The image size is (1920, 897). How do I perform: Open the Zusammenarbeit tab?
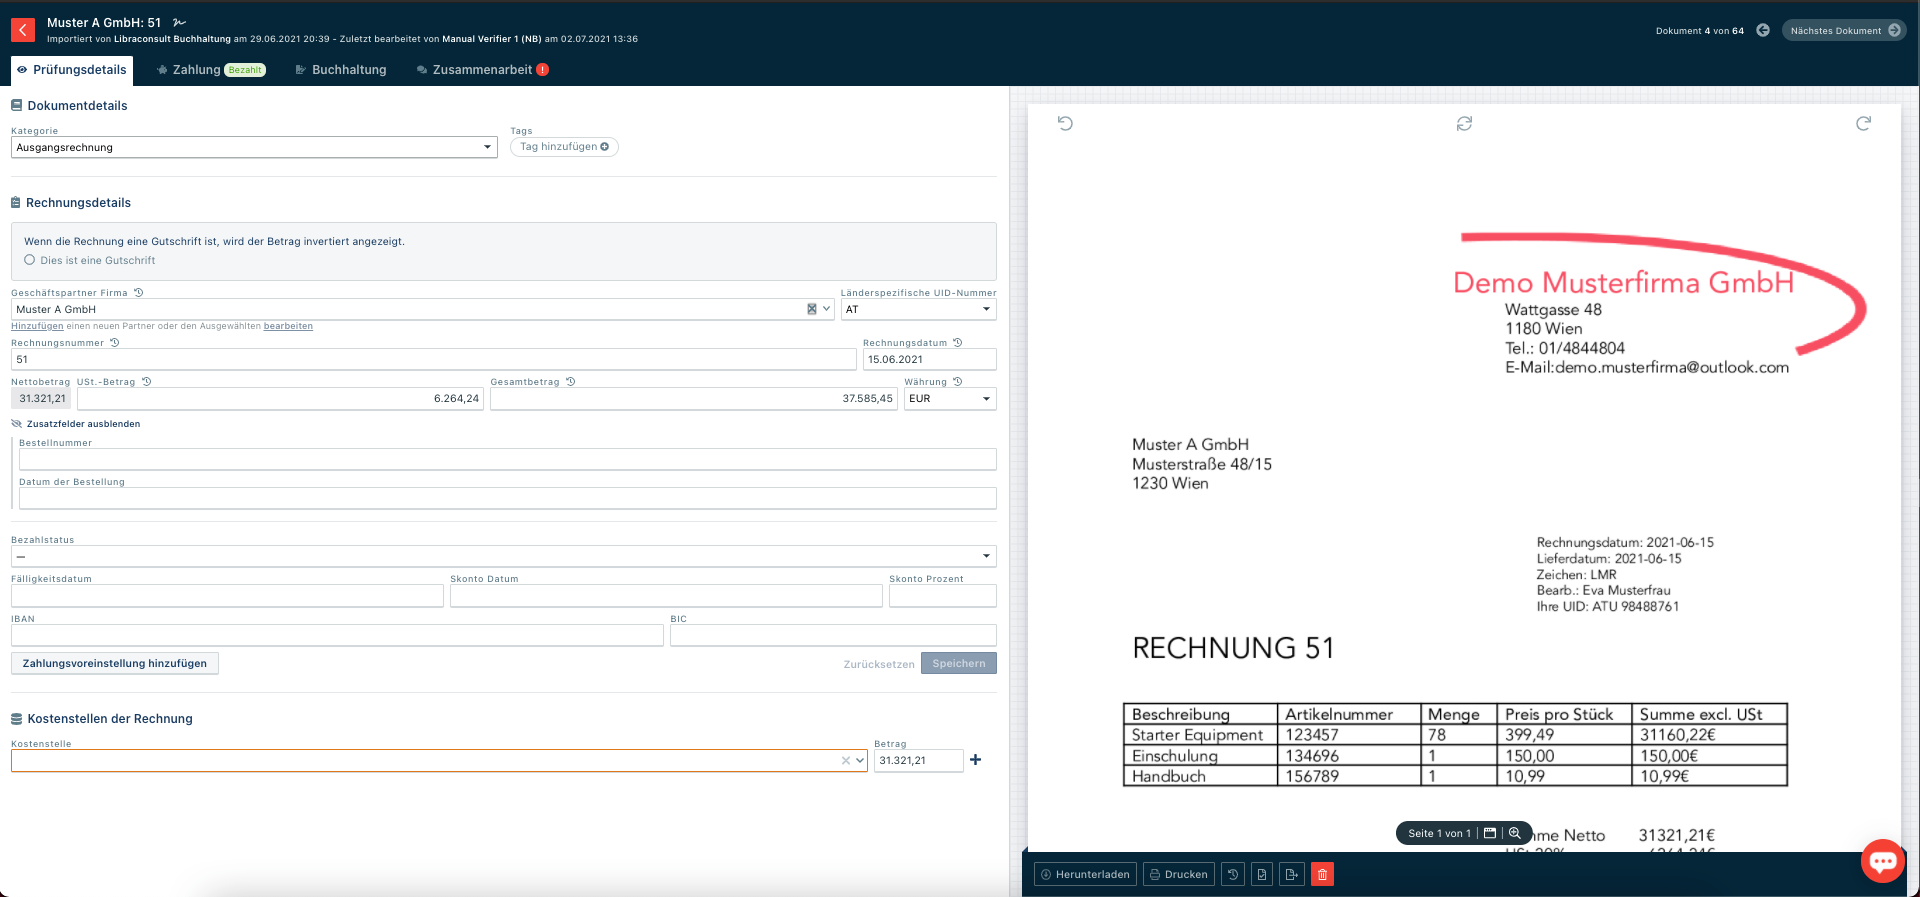(x=482, y=70)
